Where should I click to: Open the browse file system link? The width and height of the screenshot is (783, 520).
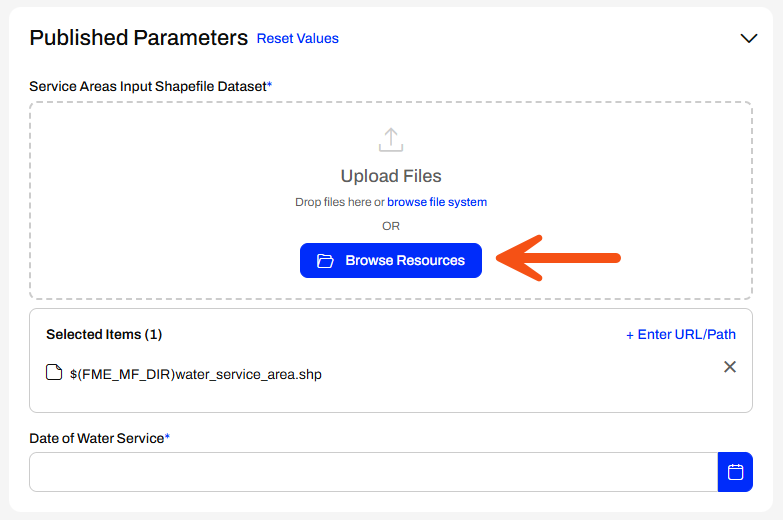click(x=437, y=202)
